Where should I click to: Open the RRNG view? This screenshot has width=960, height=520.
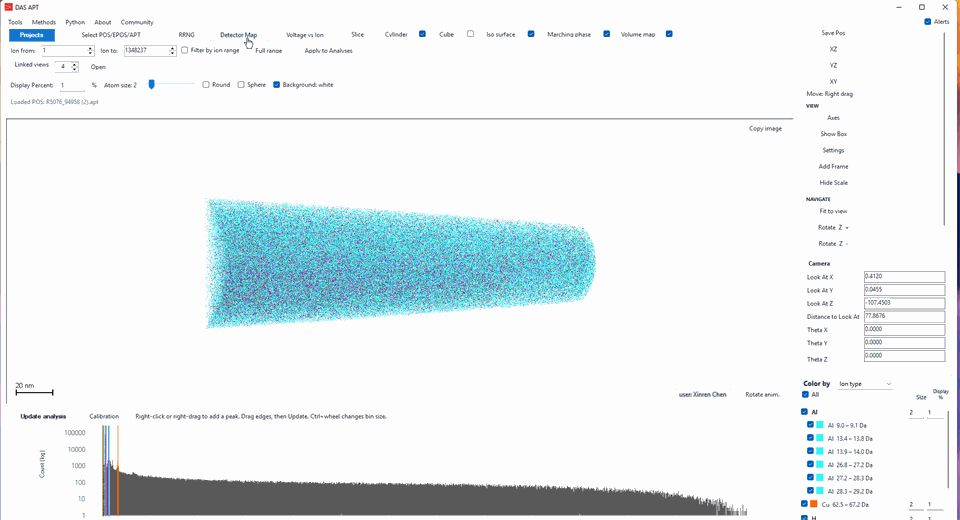pyautogui.click(x=187, y=35)
